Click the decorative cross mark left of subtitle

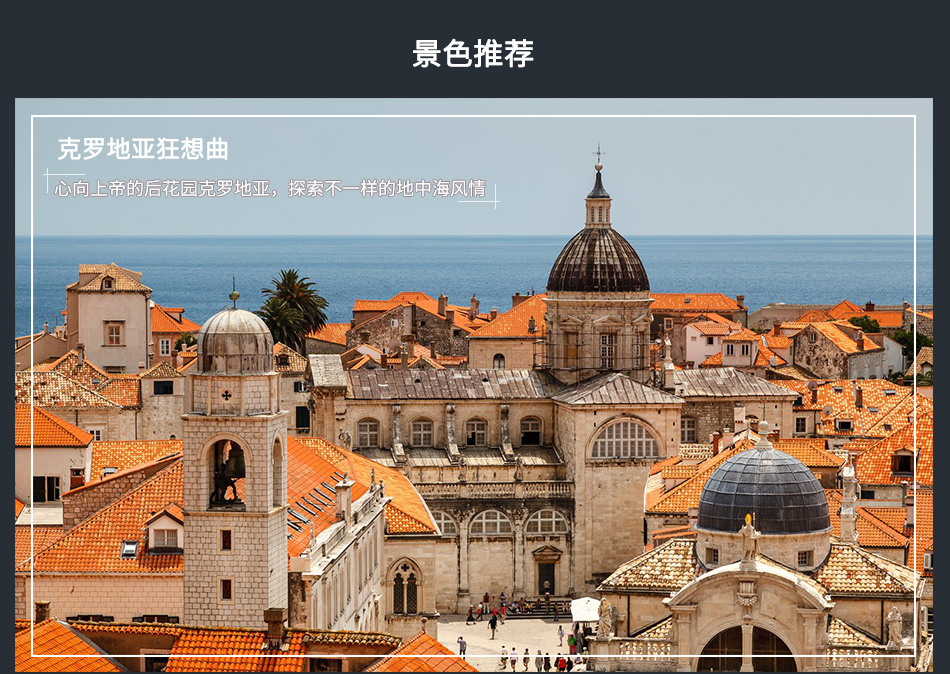click(x=49, y=181)
